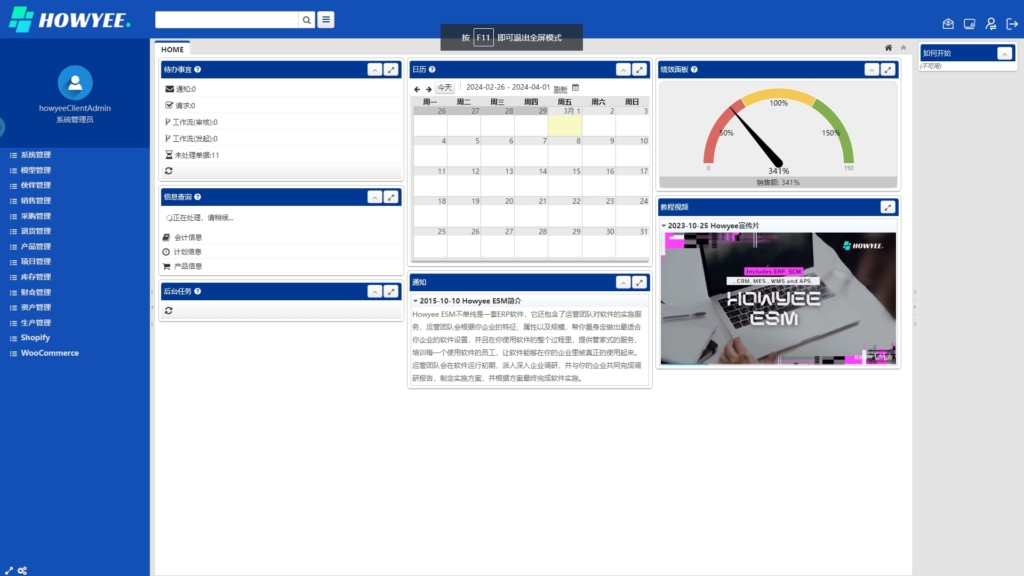Open the calendar date picker icon
The width and height of the screenshot is (1024, 576).
point(575,88)
